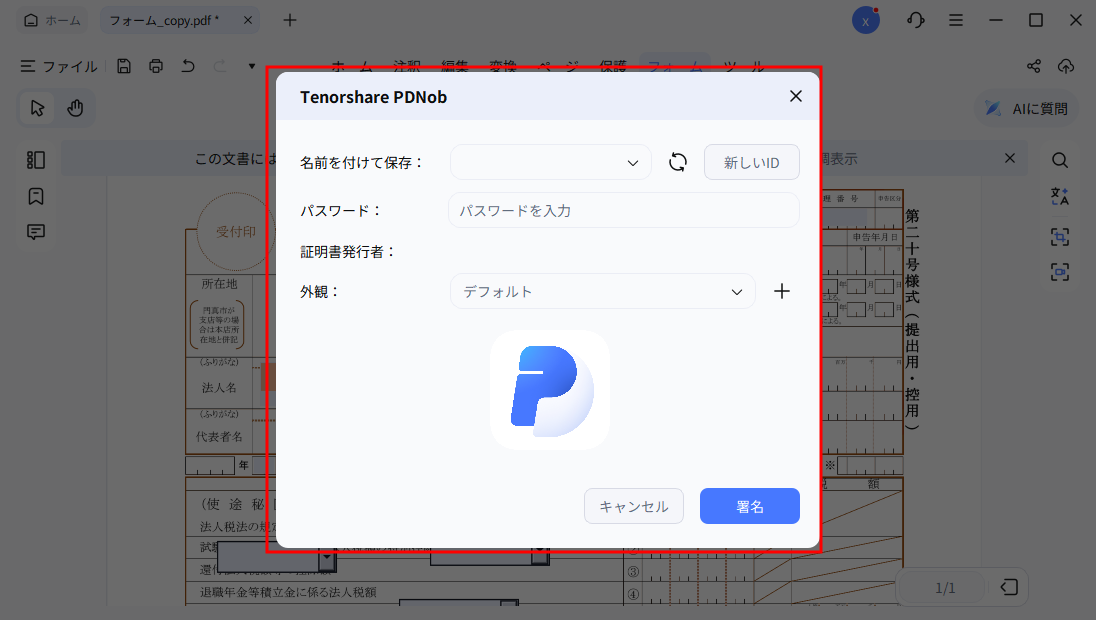Screen dimensions: 1096x620
Task: Save the document using the save icon
Action: point(123,65)
